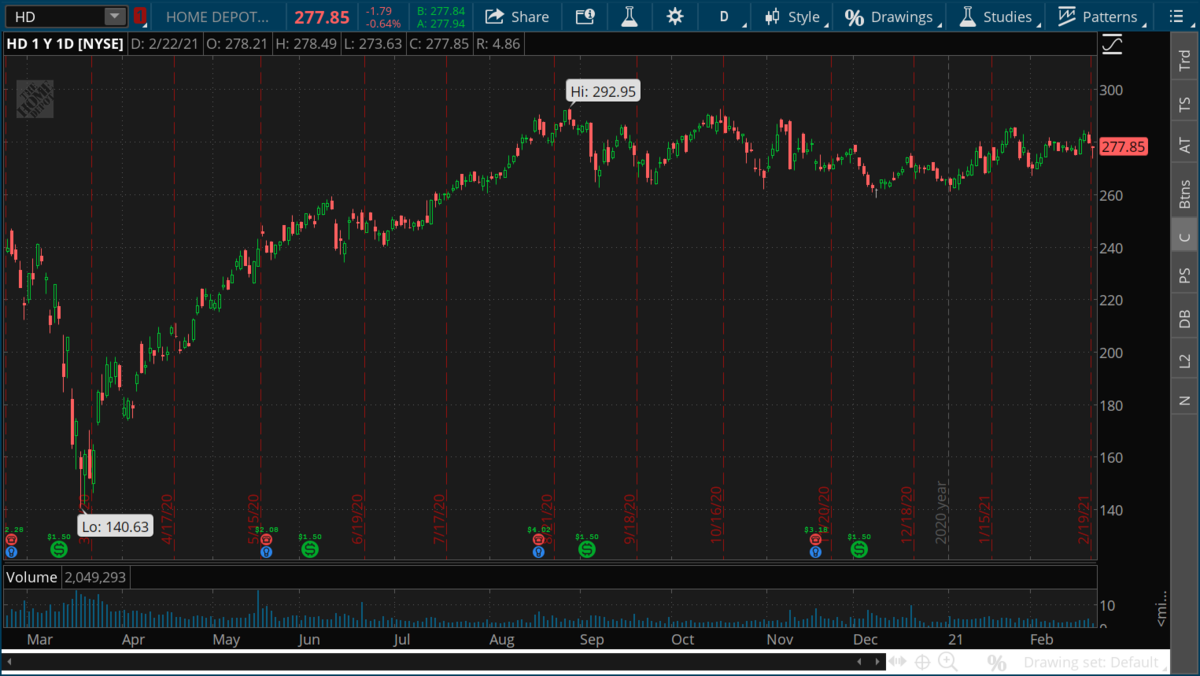1200x676 pixels.
Task: Click the red clipboard link icon beside HD
Action: (140, 16)
